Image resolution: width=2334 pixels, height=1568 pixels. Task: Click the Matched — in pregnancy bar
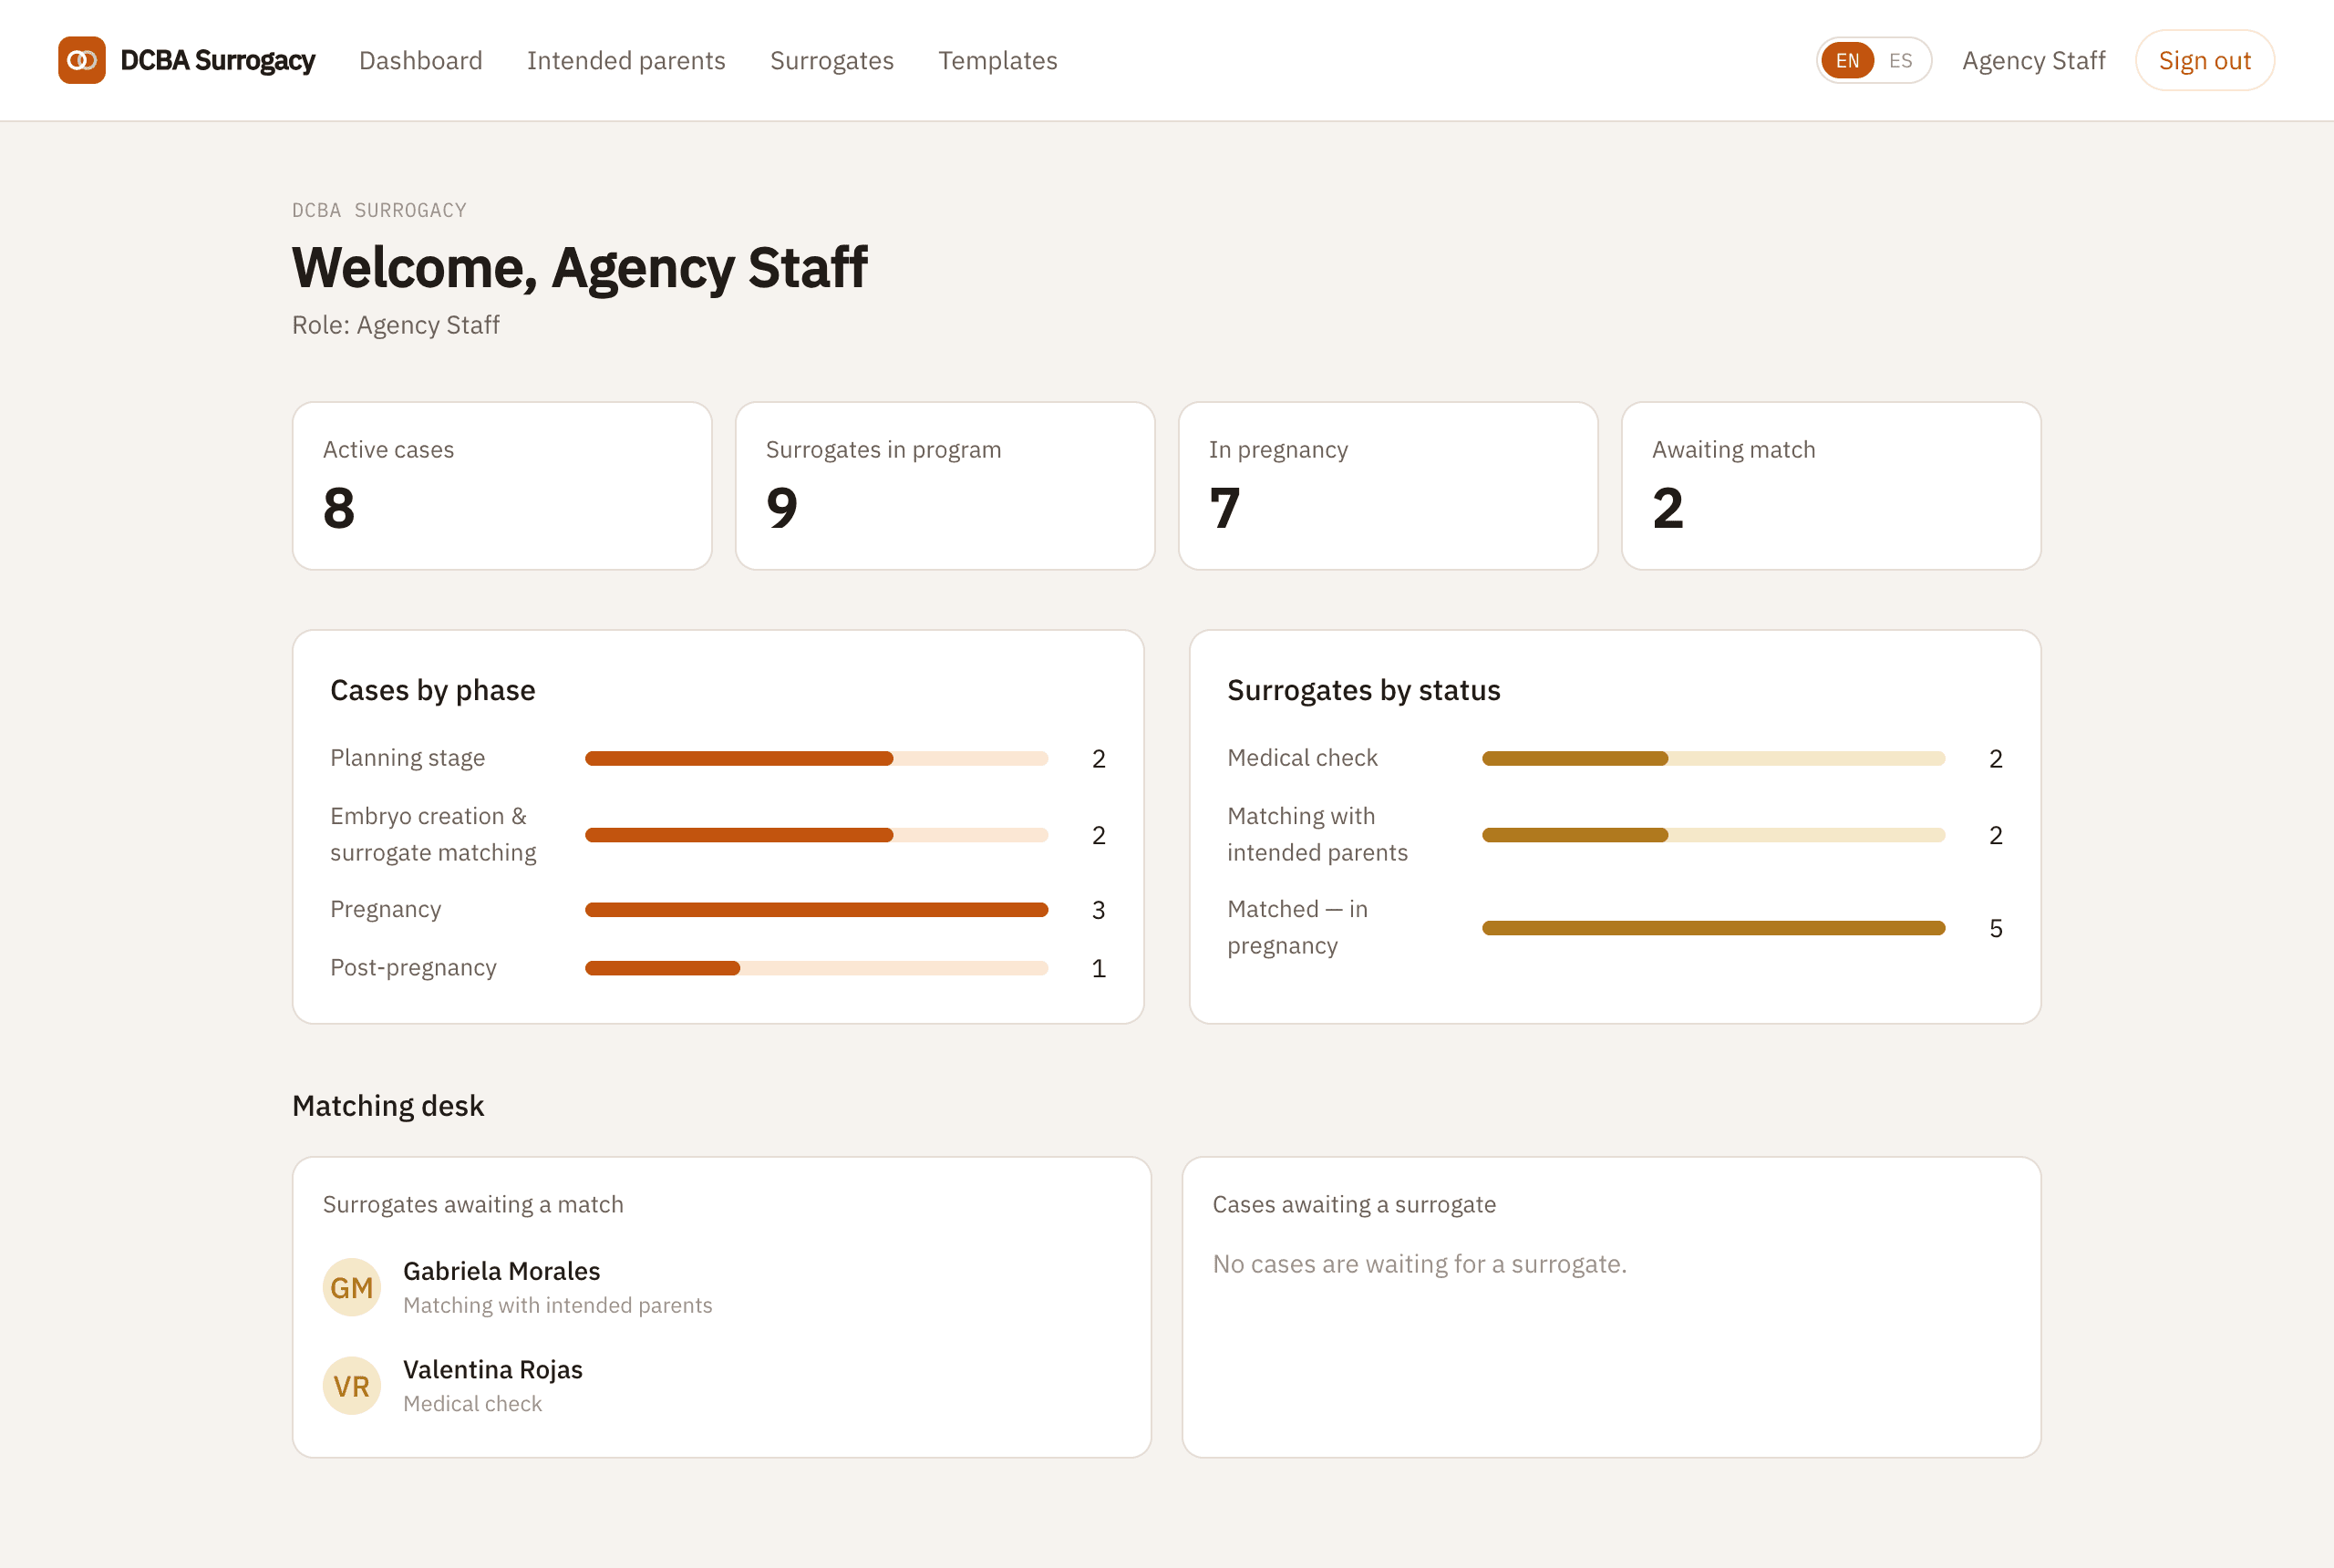click(1713, 928)
